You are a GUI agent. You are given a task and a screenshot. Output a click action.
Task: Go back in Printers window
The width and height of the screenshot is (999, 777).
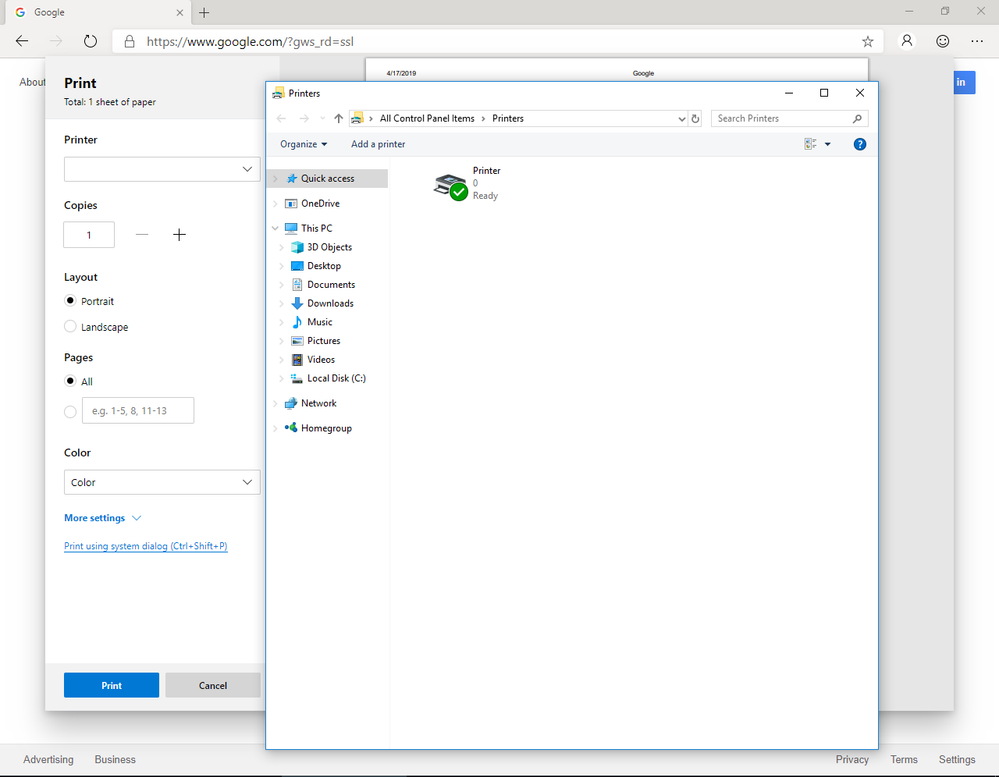(x=281, y=118)
